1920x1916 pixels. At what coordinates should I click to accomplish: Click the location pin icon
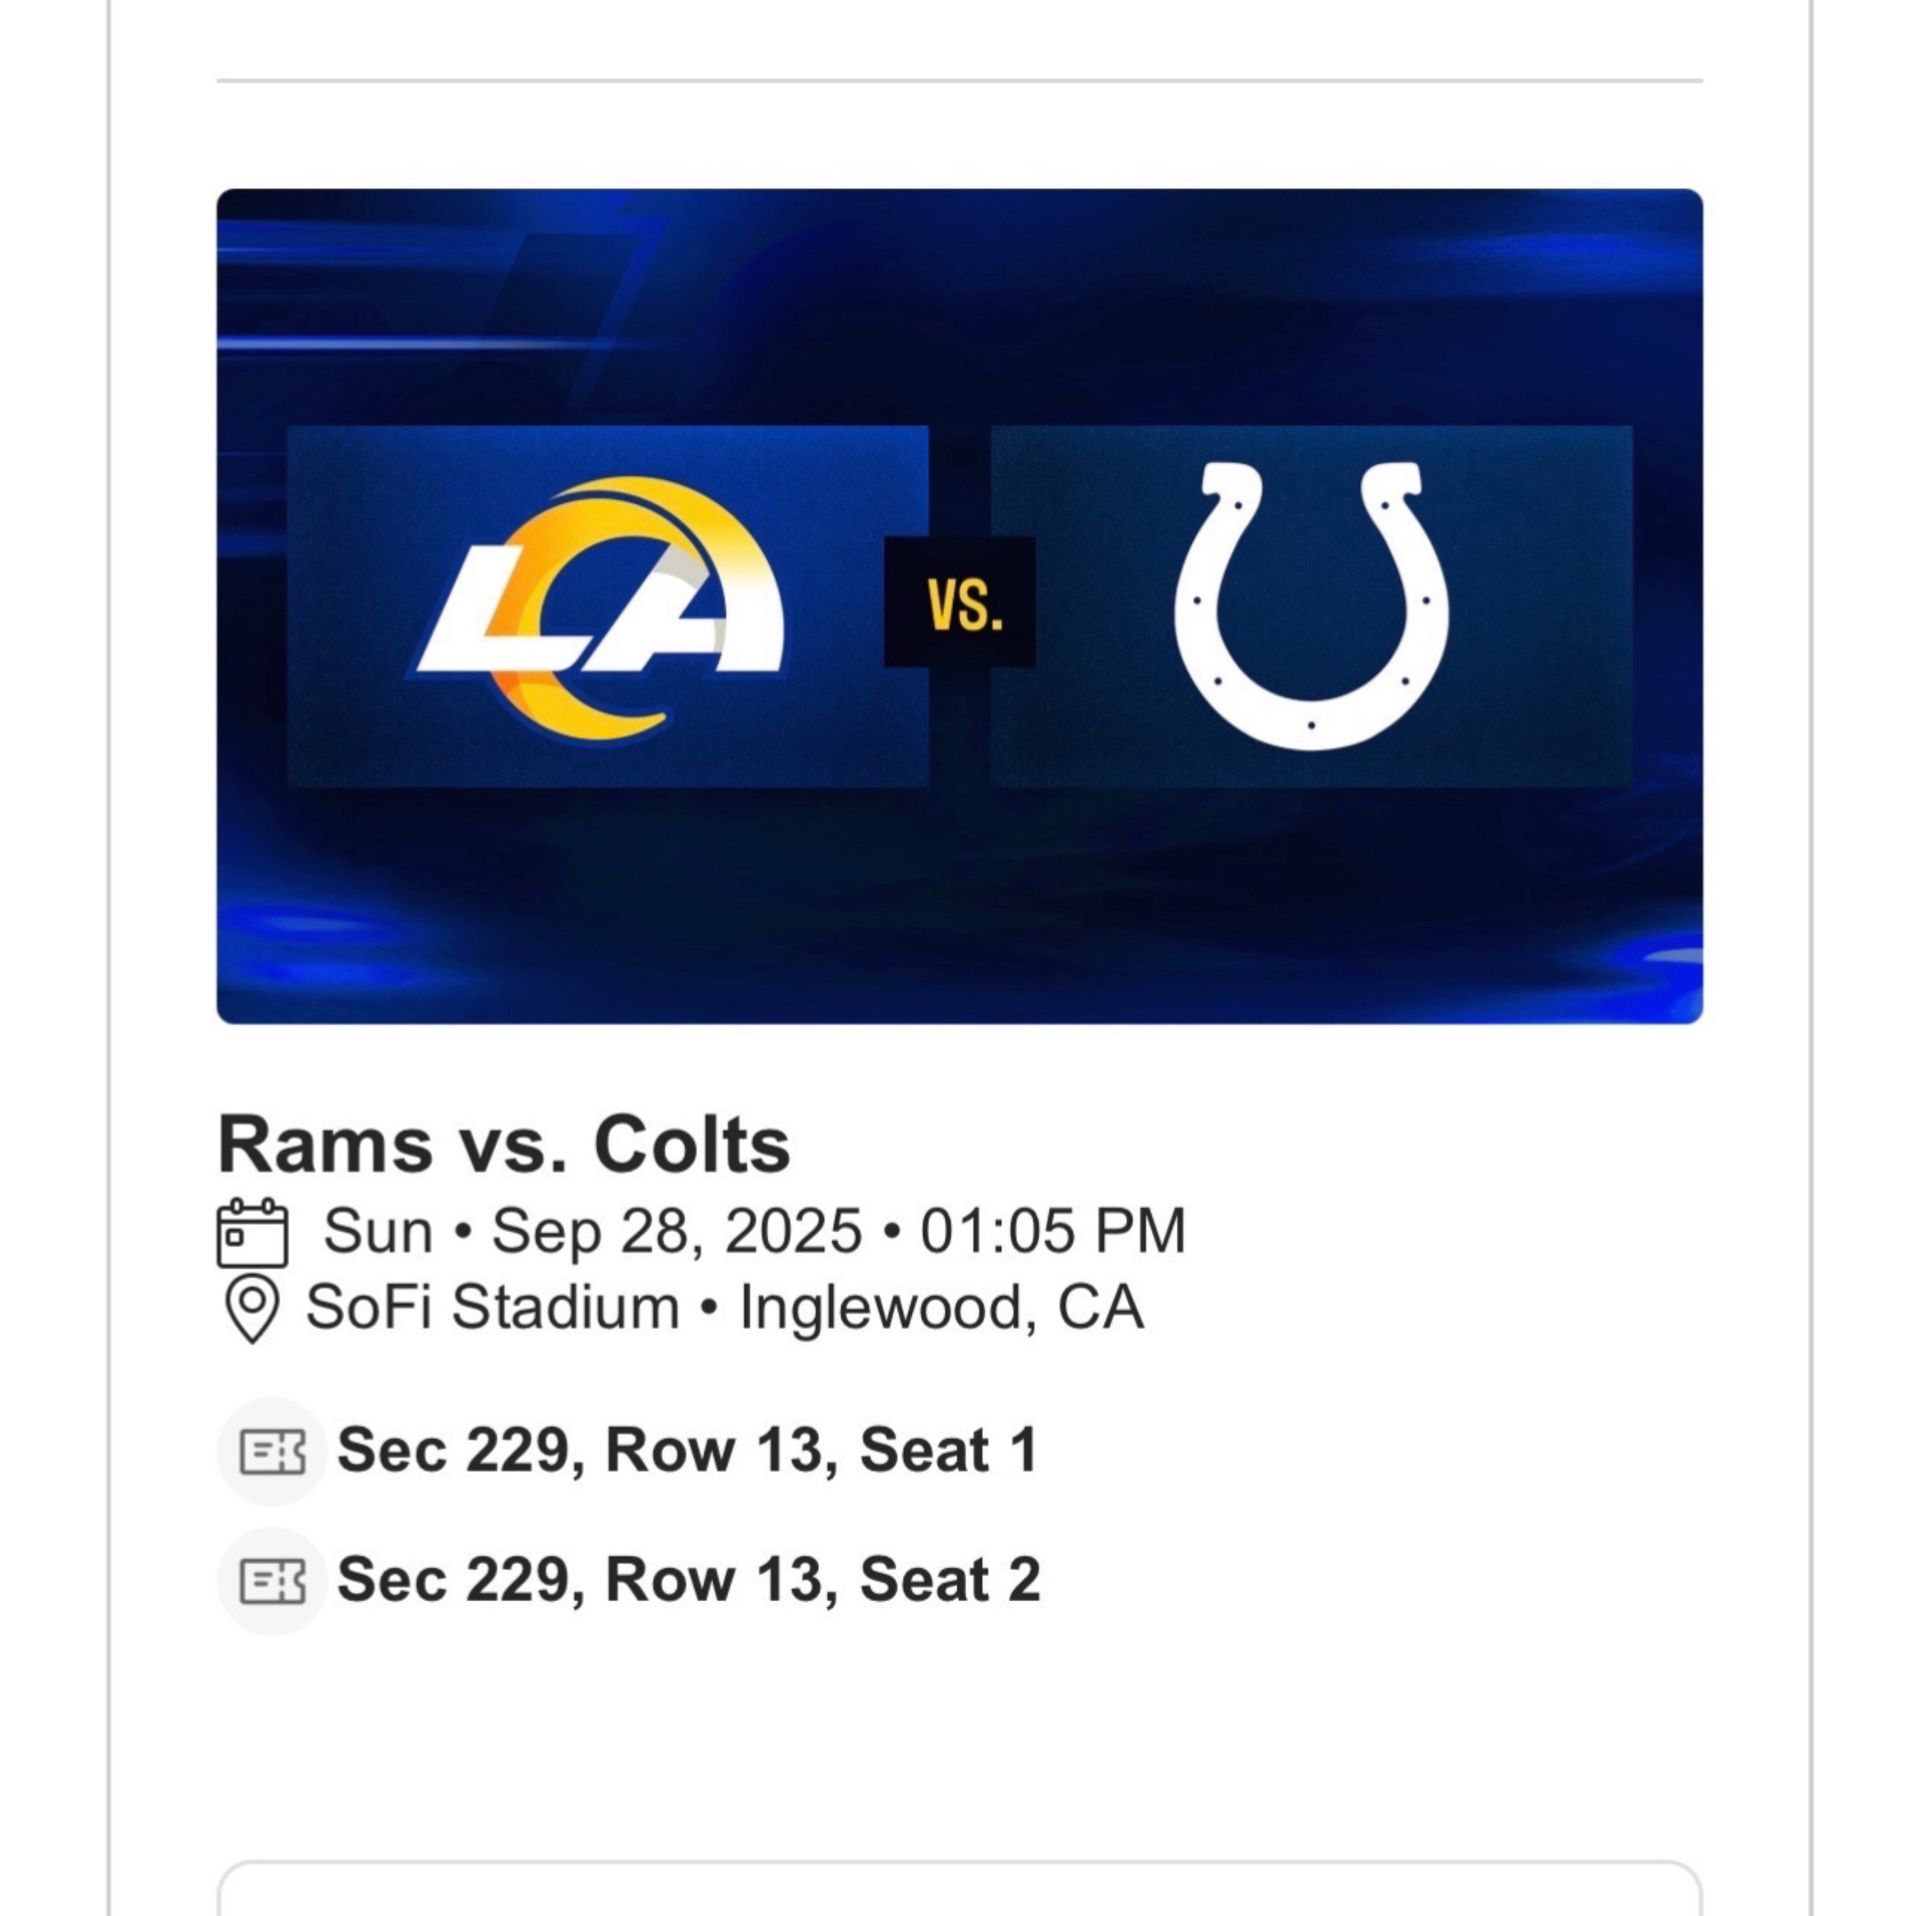pos(252,1309)
